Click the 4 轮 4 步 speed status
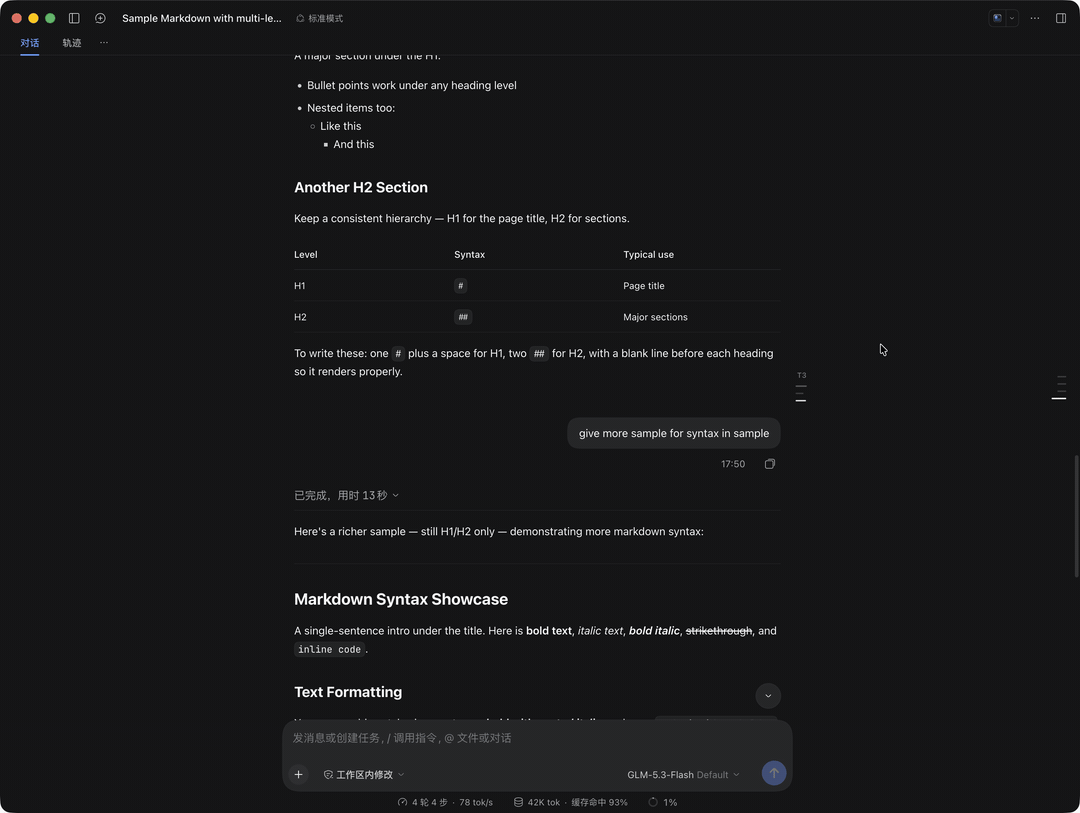The width and height of the screenshot is (1080, 813). [x=445, y=802]
